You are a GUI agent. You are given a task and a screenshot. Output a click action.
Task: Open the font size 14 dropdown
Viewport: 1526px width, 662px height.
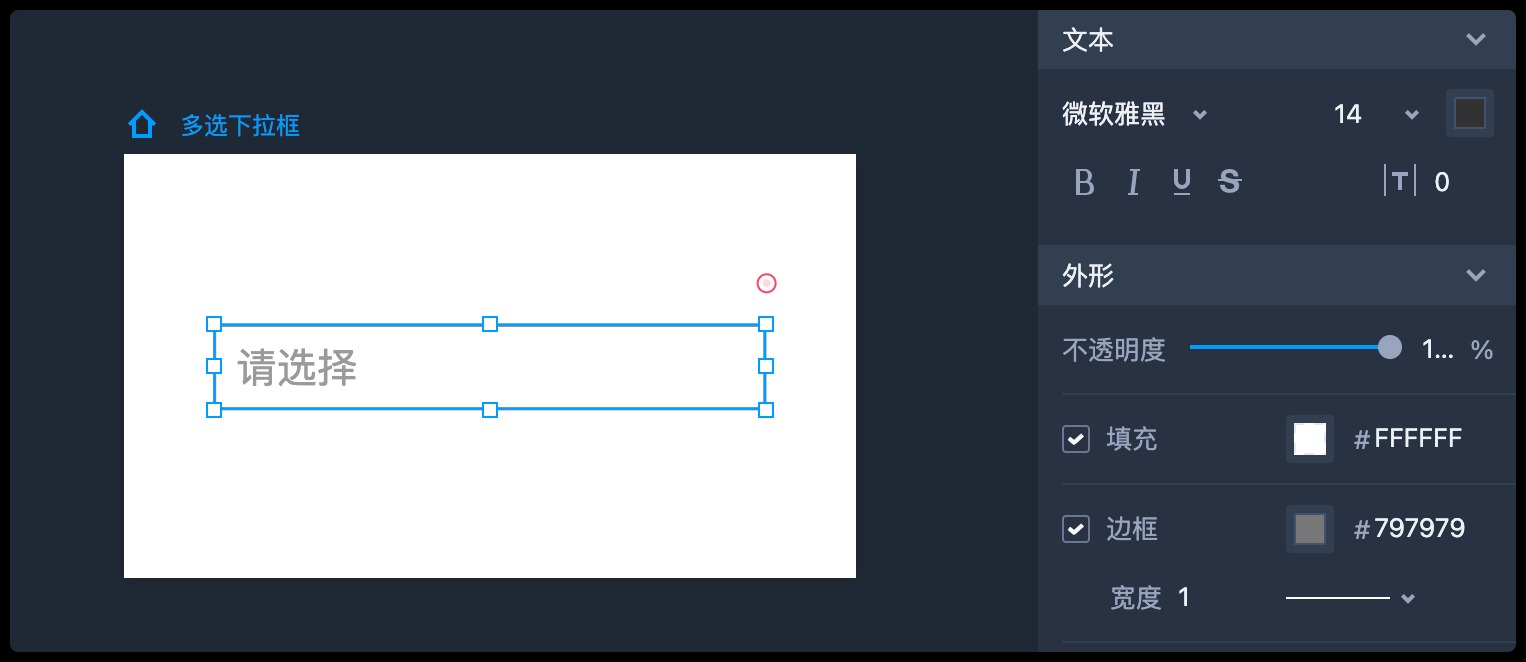[1375, 115]
